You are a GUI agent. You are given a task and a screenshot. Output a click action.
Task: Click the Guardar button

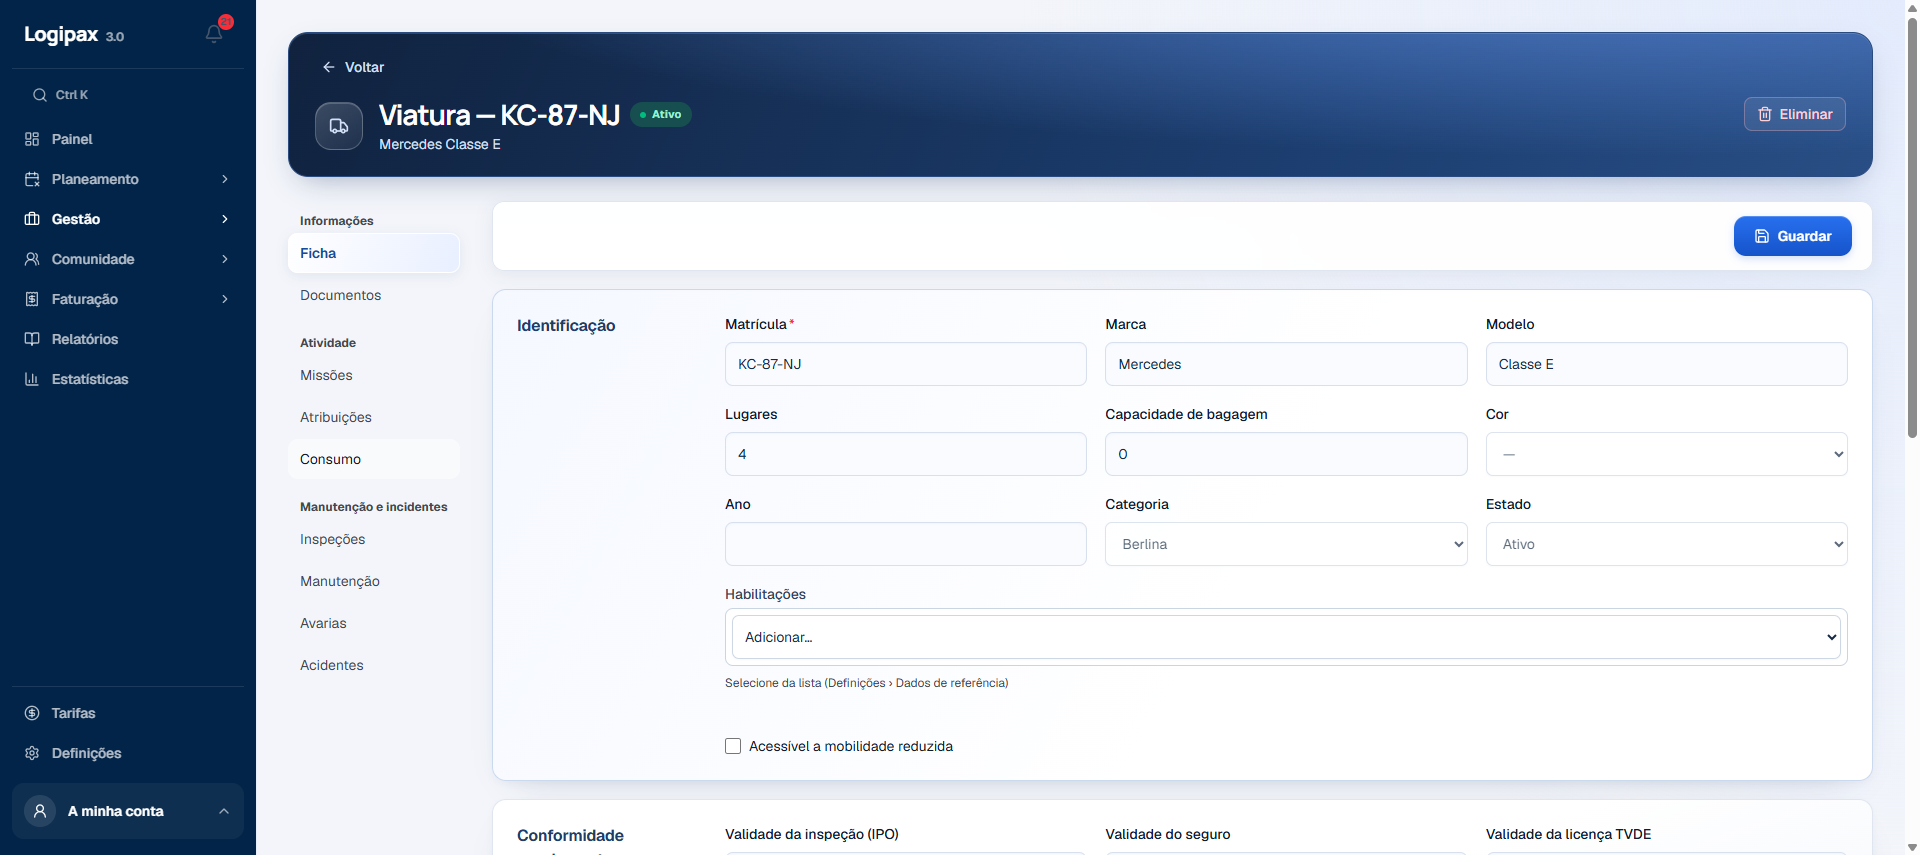pyautogui.click(x=1792, y=236)
